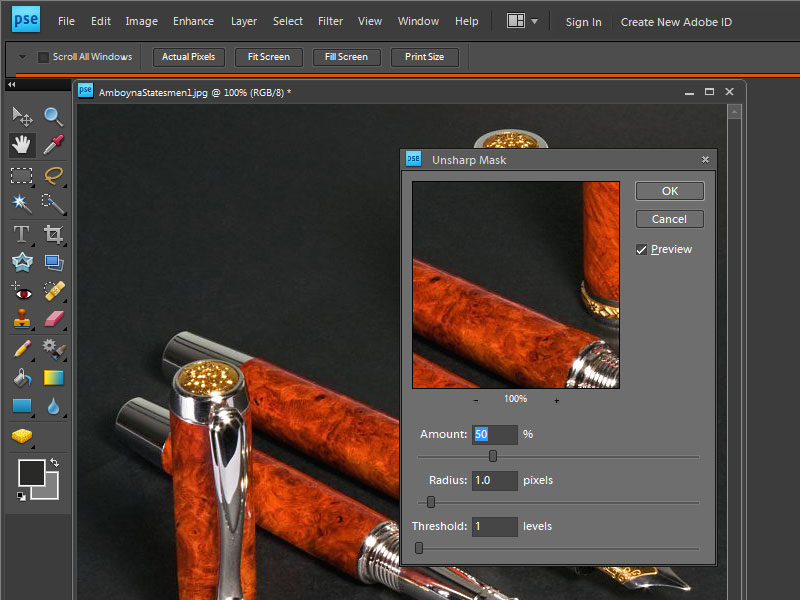Viewport: 800px width, 600px height.
Task: Disable the Preview checkbox in Unsharp Mask
Action: point(642,250)
